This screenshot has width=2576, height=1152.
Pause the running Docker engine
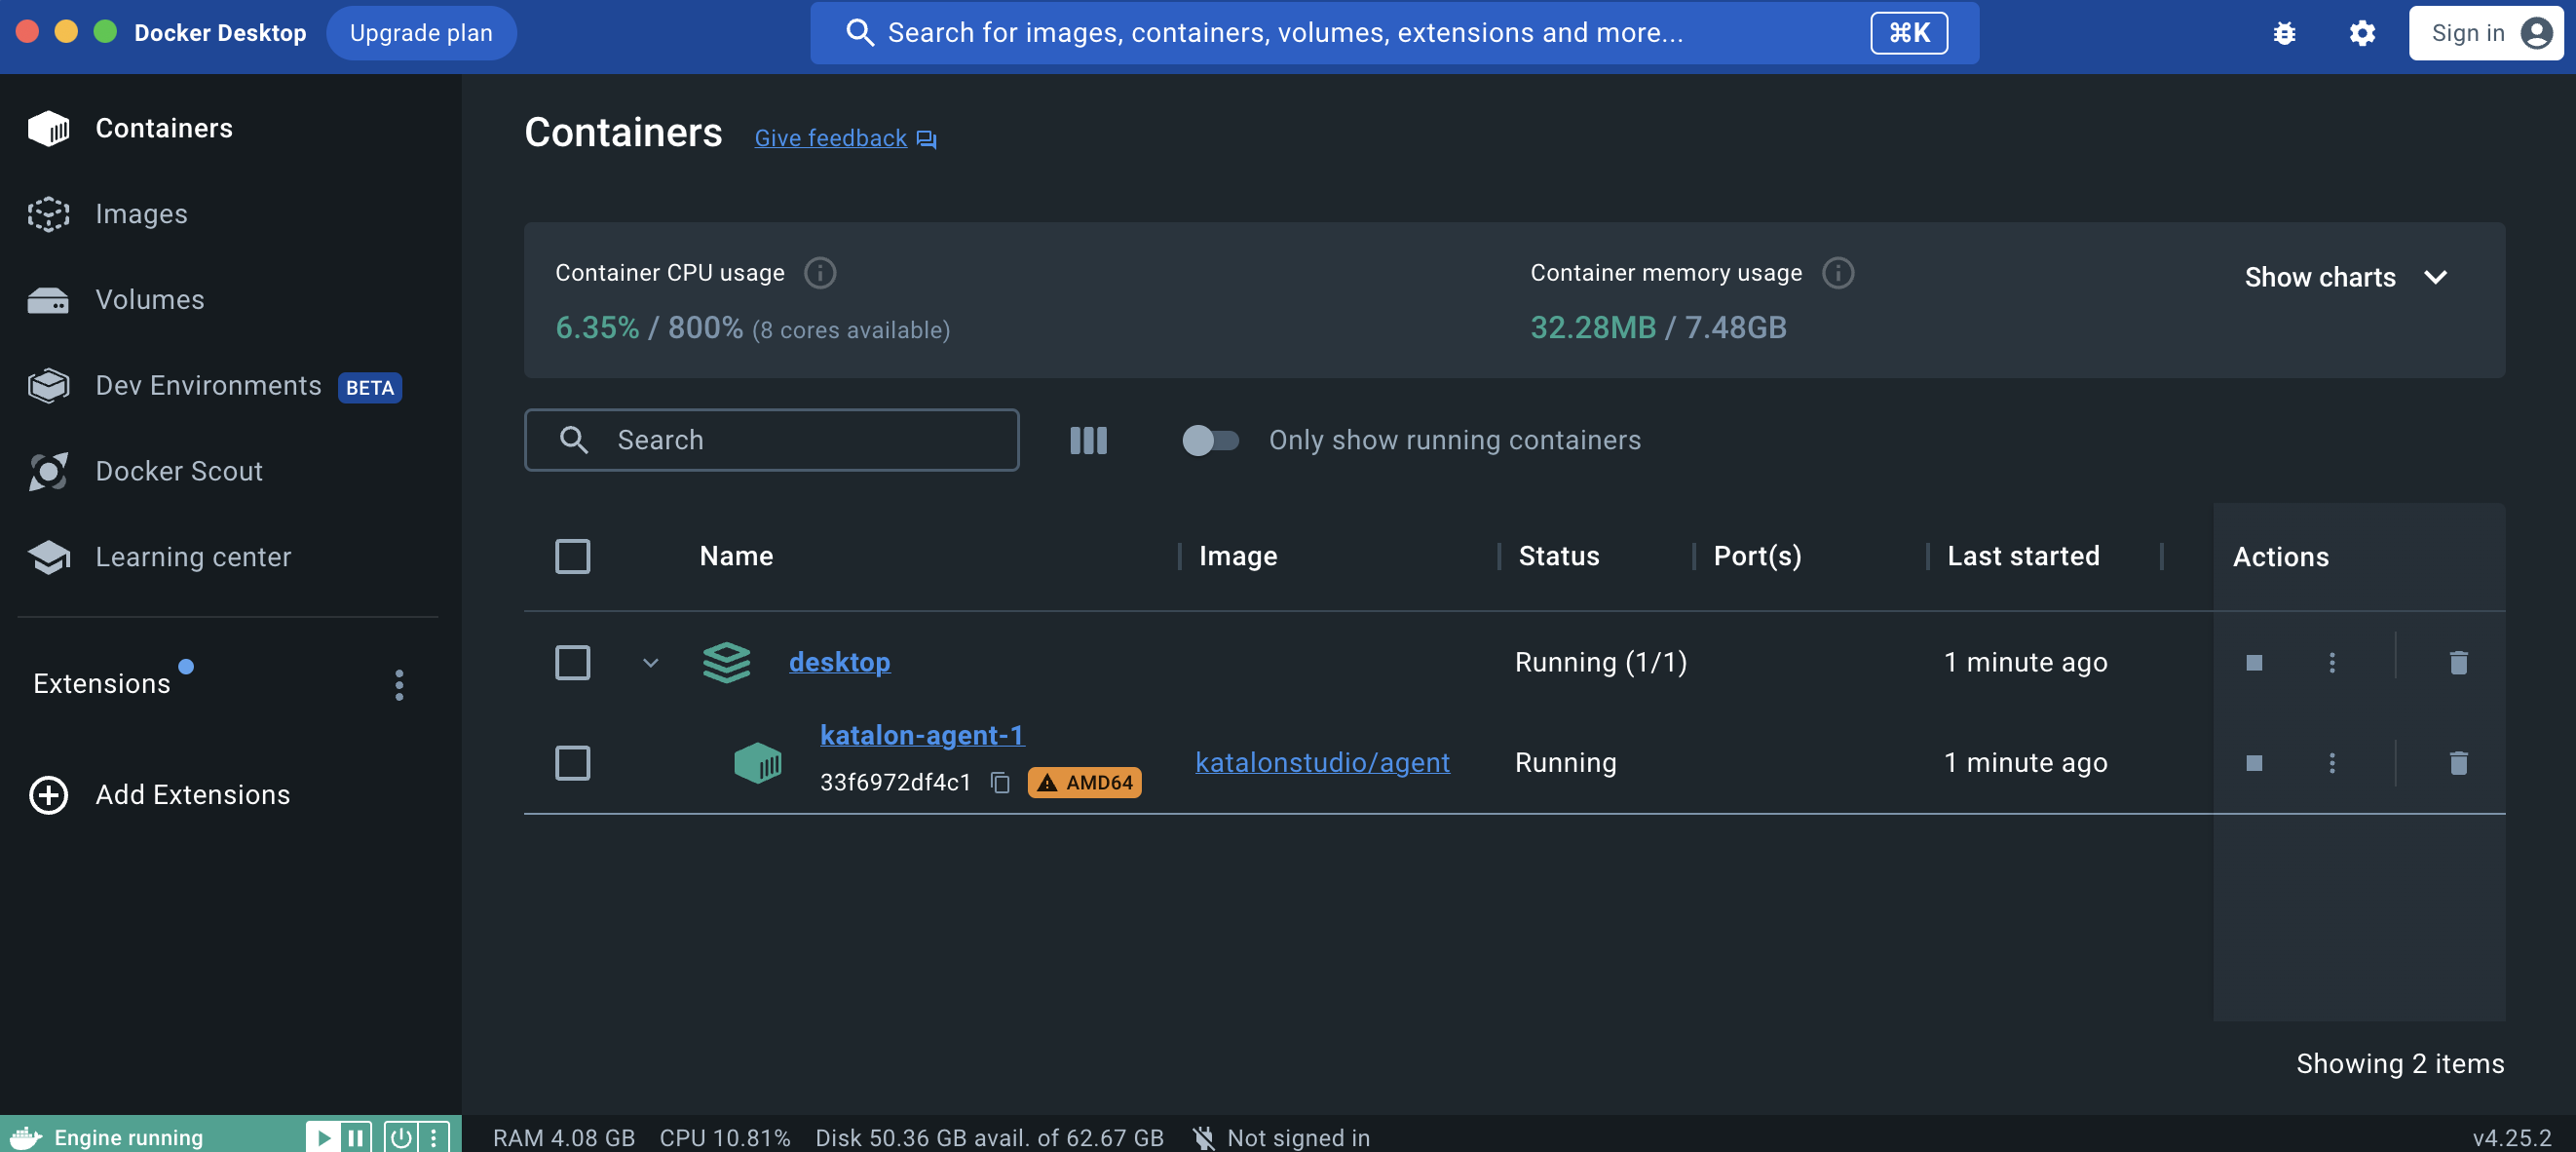[x=356, y=1137]
